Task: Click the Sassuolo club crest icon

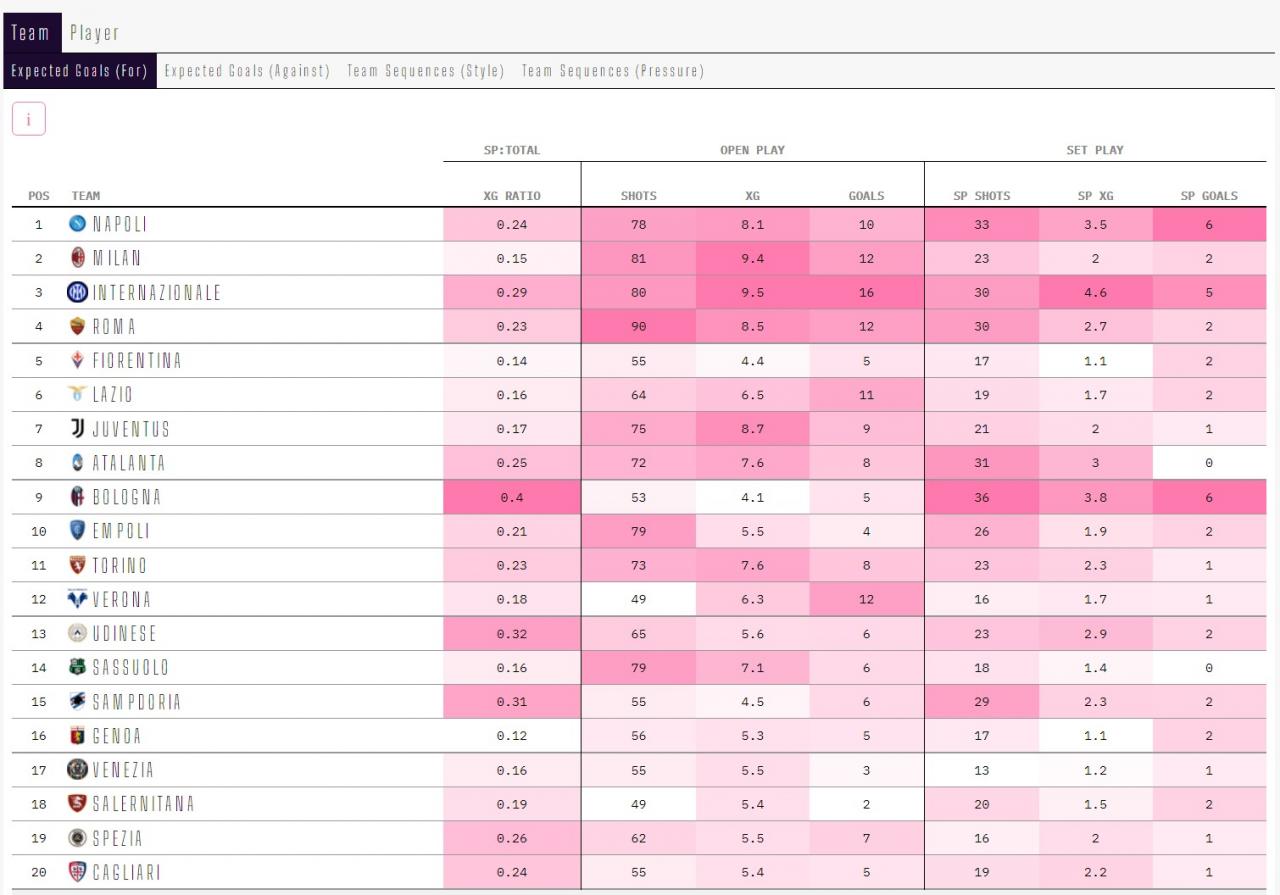Action: click(77, 666)
